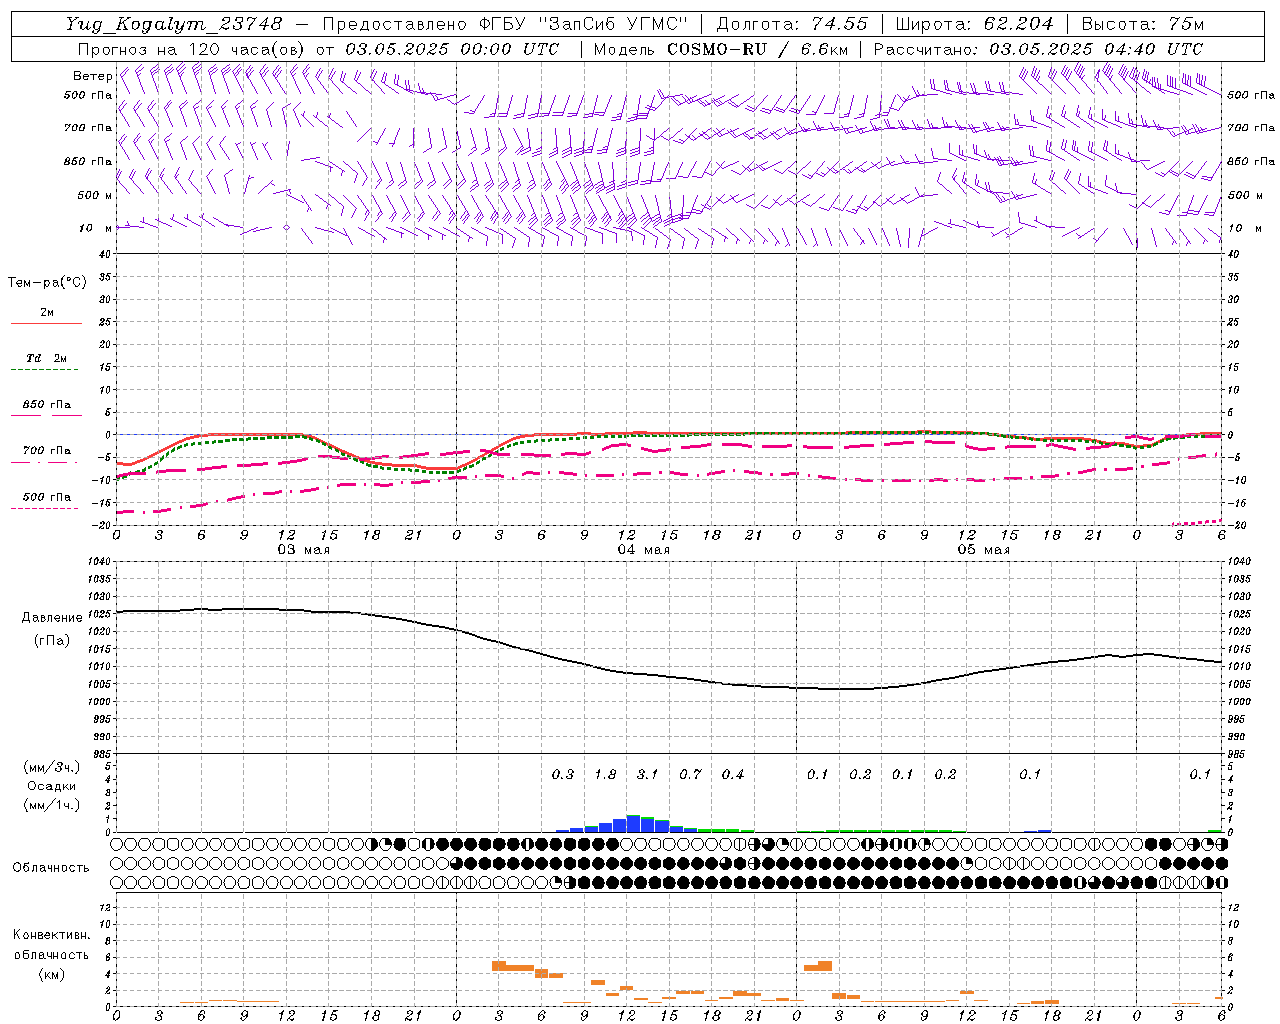Image resolution: width=1280 pixels, height=1024 pixels.
Task: Click the Ветер wind panel label
Action: point(93,76)
